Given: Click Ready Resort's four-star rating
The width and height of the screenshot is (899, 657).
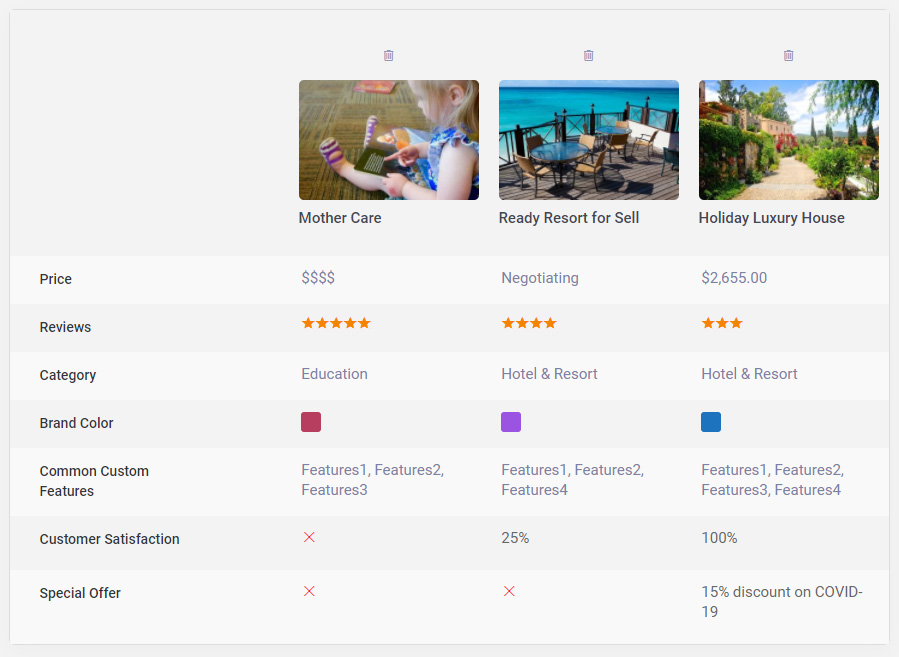Looking at the screenshot, I should pyautogui.click(x=529, y=323).
